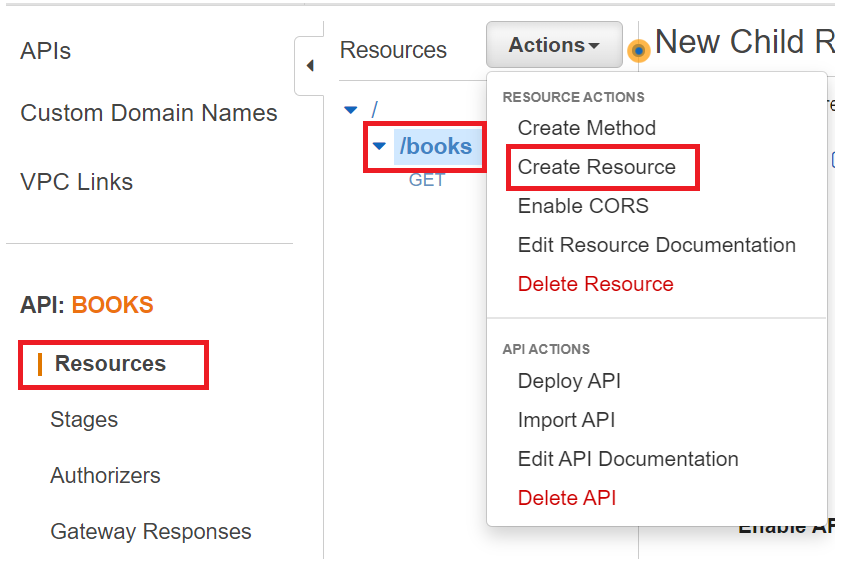Click the orange hint marker dot

click(x=638, y=50)
